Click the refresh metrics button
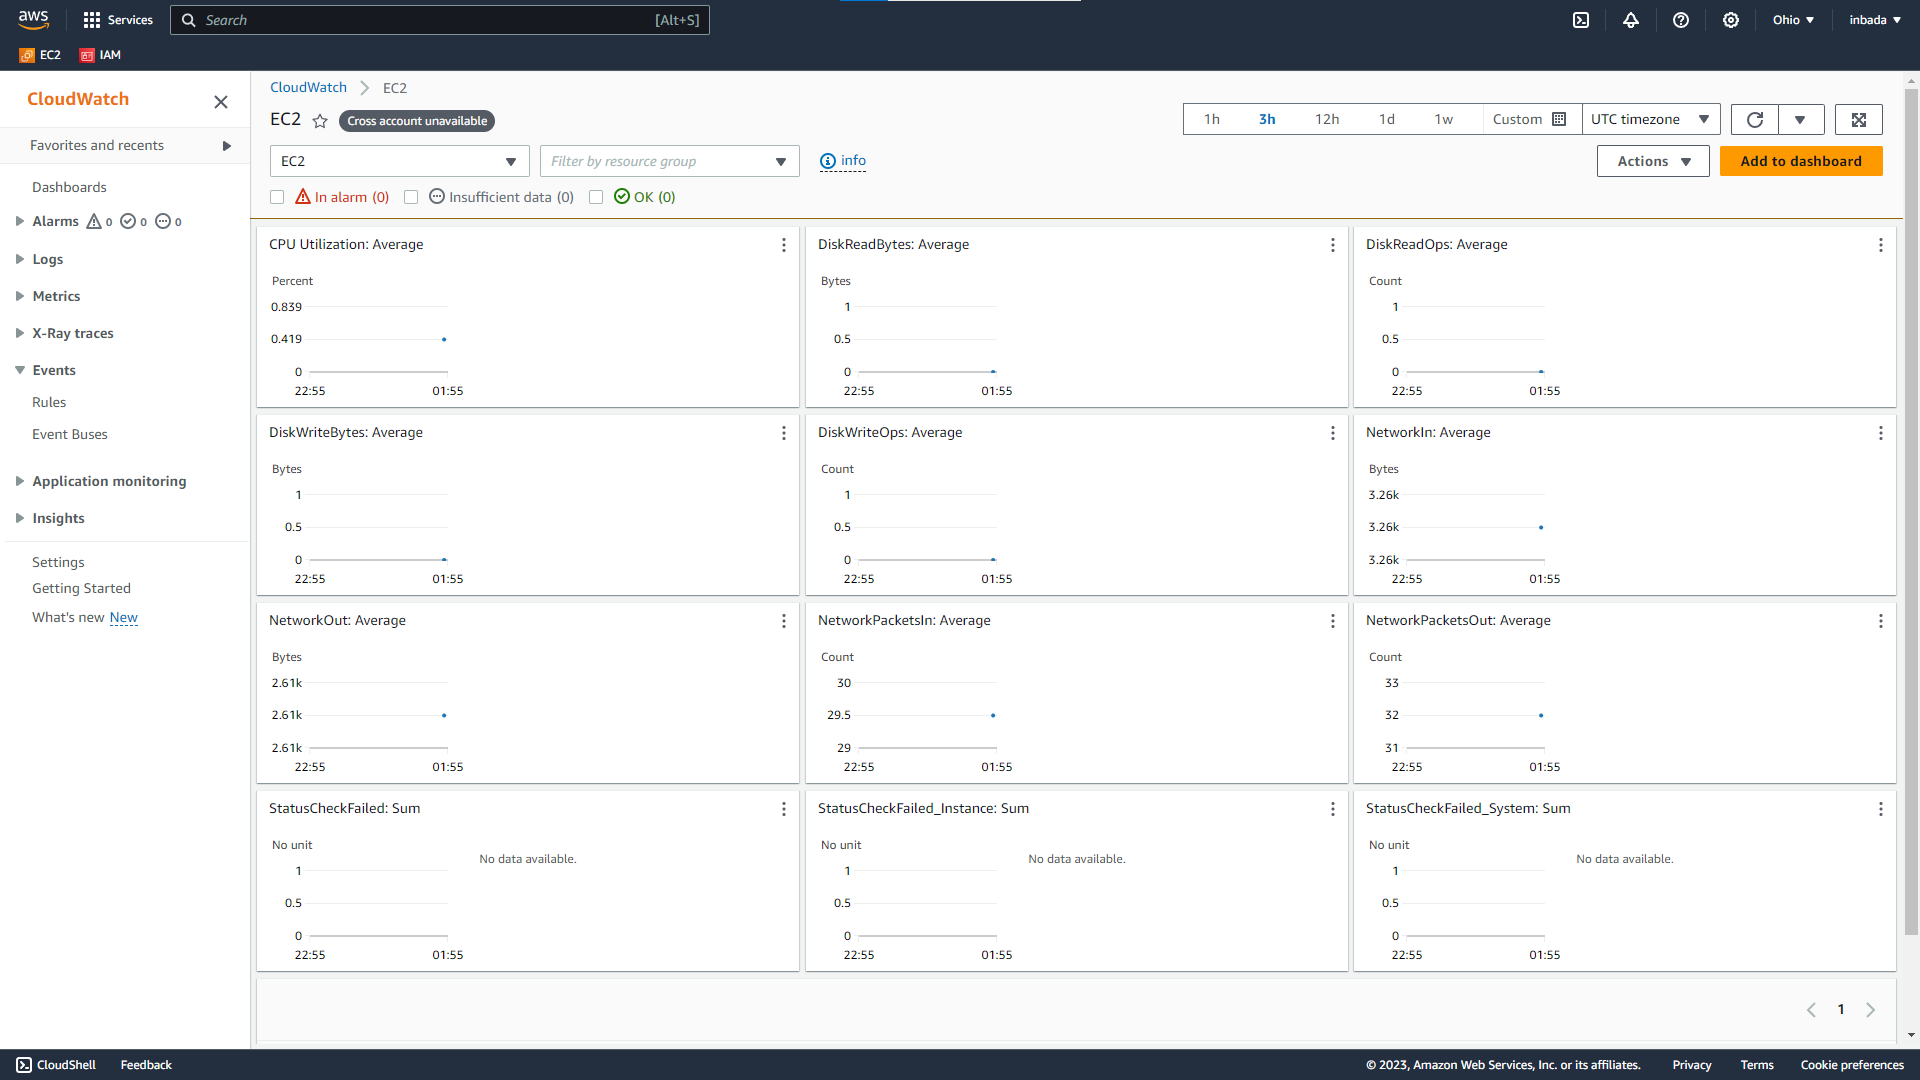Viewport: 1920px width, 1080px height. (1754, 120)
